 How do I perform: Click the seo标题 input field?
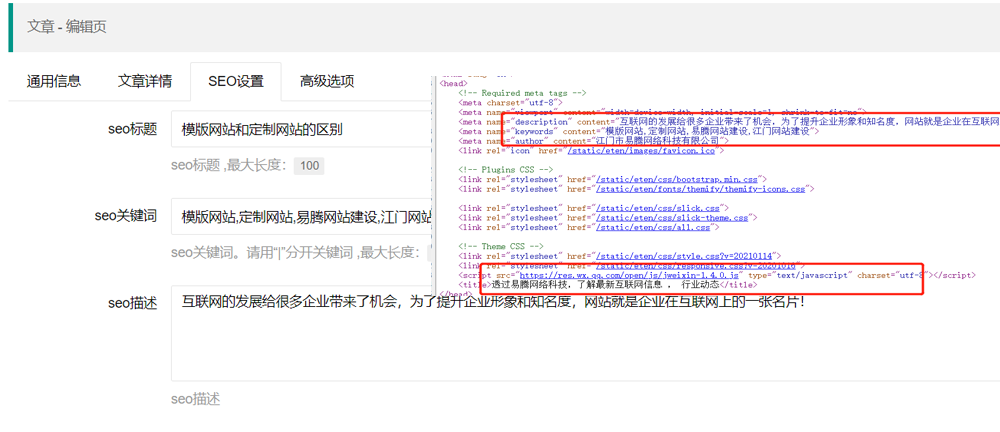(302, 130)
